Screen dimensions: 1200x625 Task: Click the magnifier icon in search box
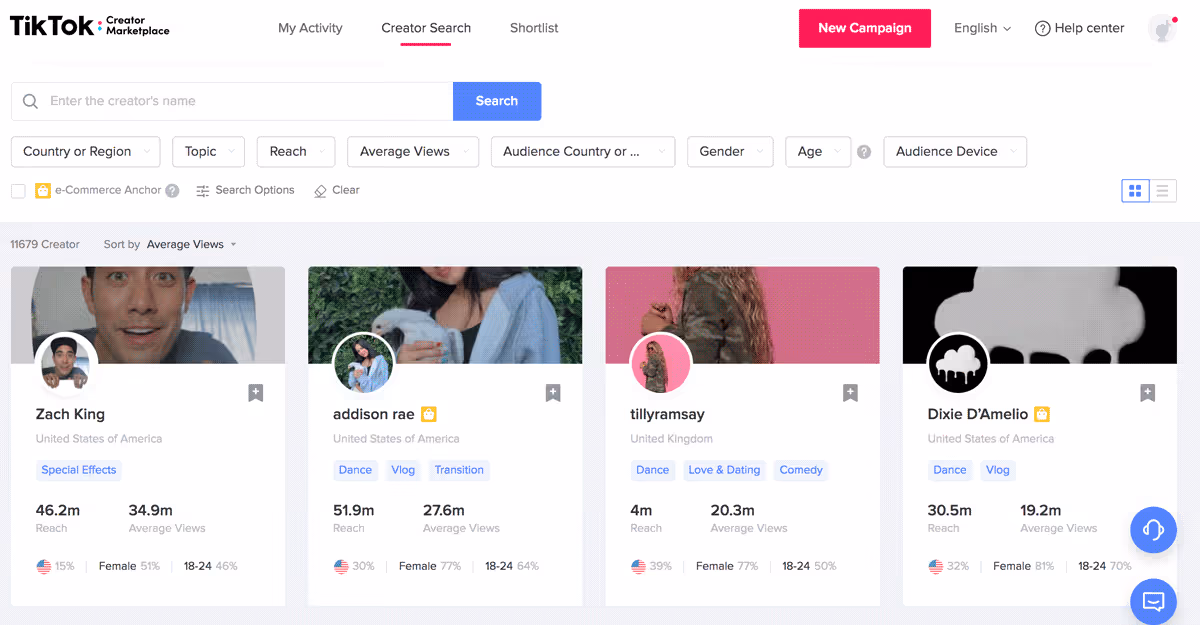tap(30, 101)
